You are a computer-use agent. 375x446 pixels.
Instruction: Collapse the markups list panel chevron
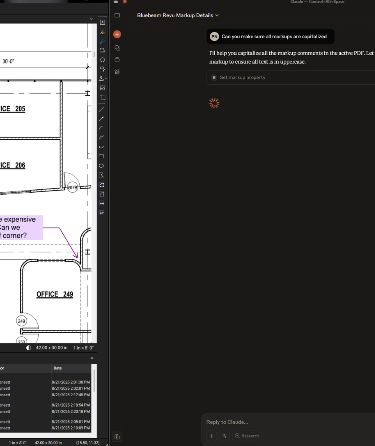[x=92, y=358]
